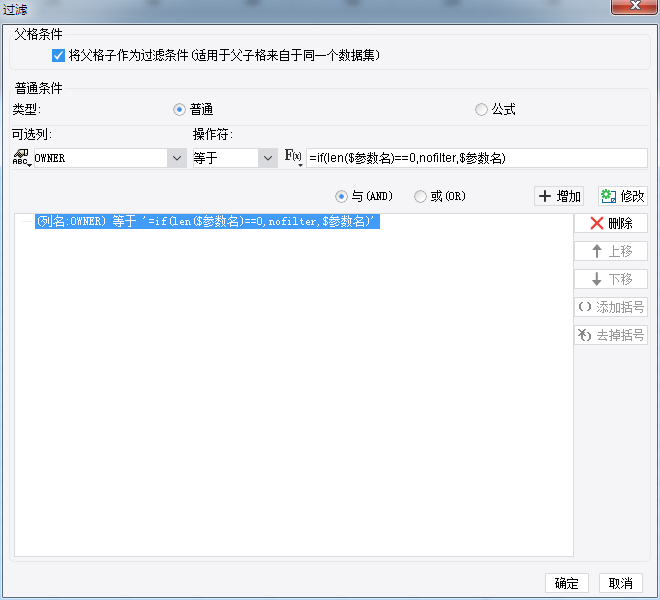Image resolution: width=660 pixels, height=600 pixels.
Task: Select the OWNER 等于 condition row
Action: coord(207,221)
